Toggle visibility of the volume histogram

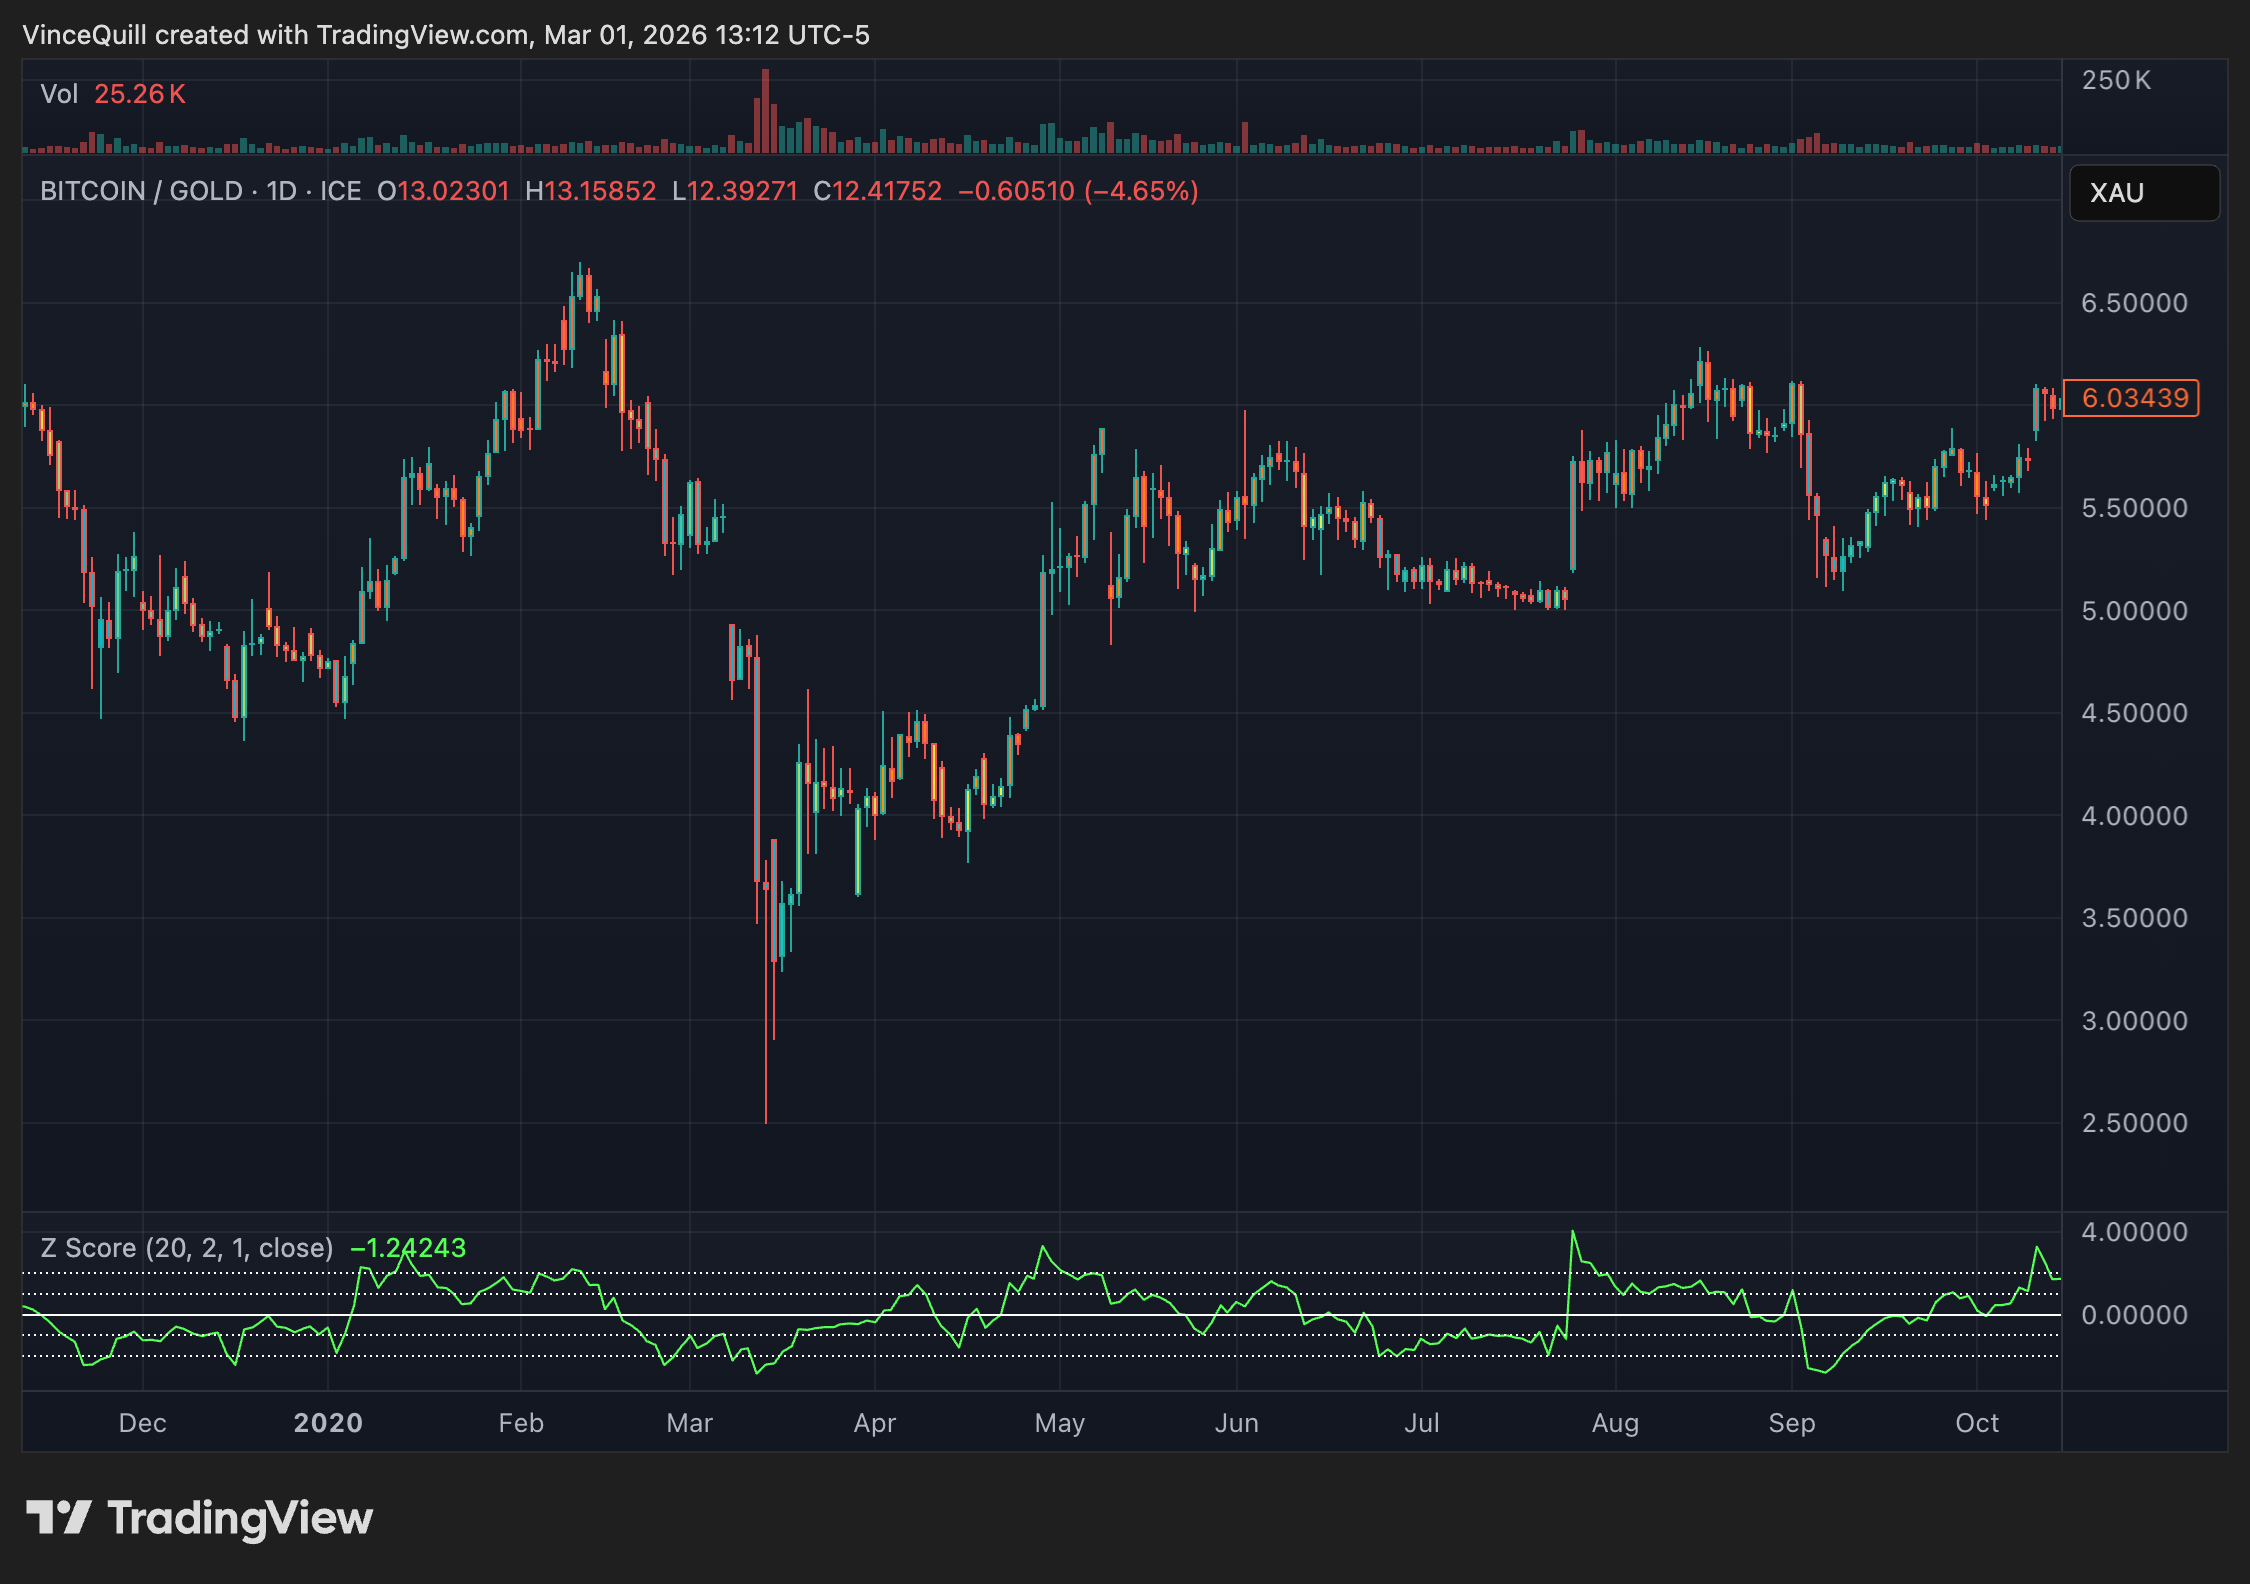coord(139,93)
